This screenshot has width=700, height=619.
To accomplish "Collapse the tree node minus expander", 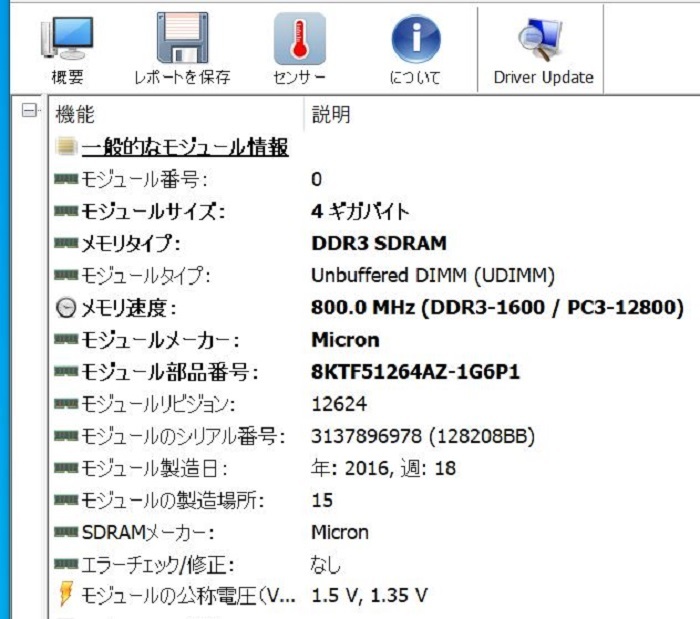I will pos(29,110).
